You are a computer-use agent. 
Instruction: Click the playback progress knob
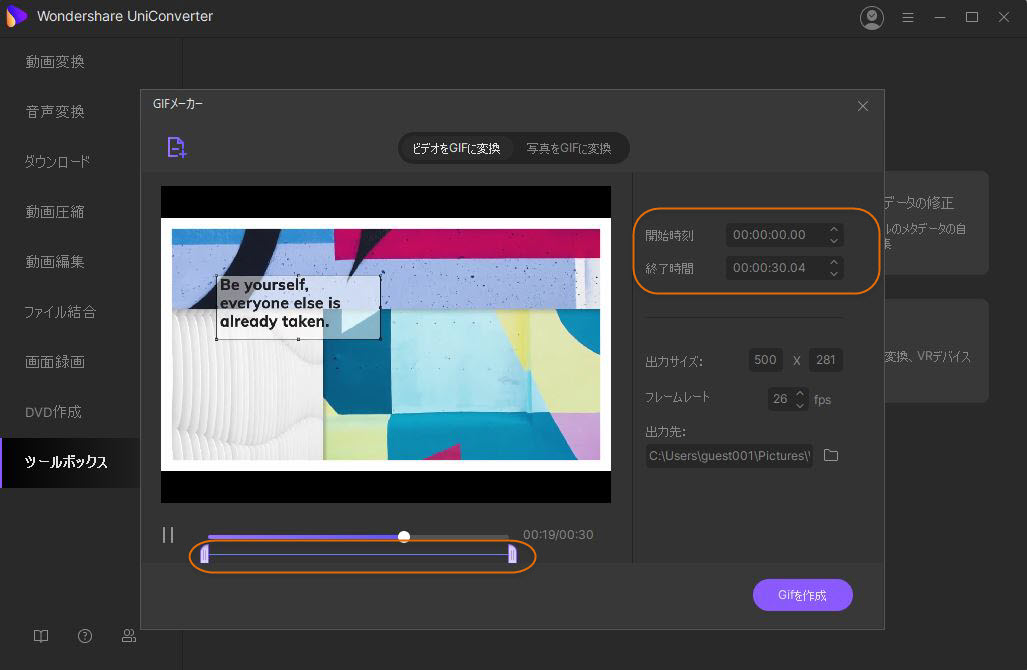(404, 536)
